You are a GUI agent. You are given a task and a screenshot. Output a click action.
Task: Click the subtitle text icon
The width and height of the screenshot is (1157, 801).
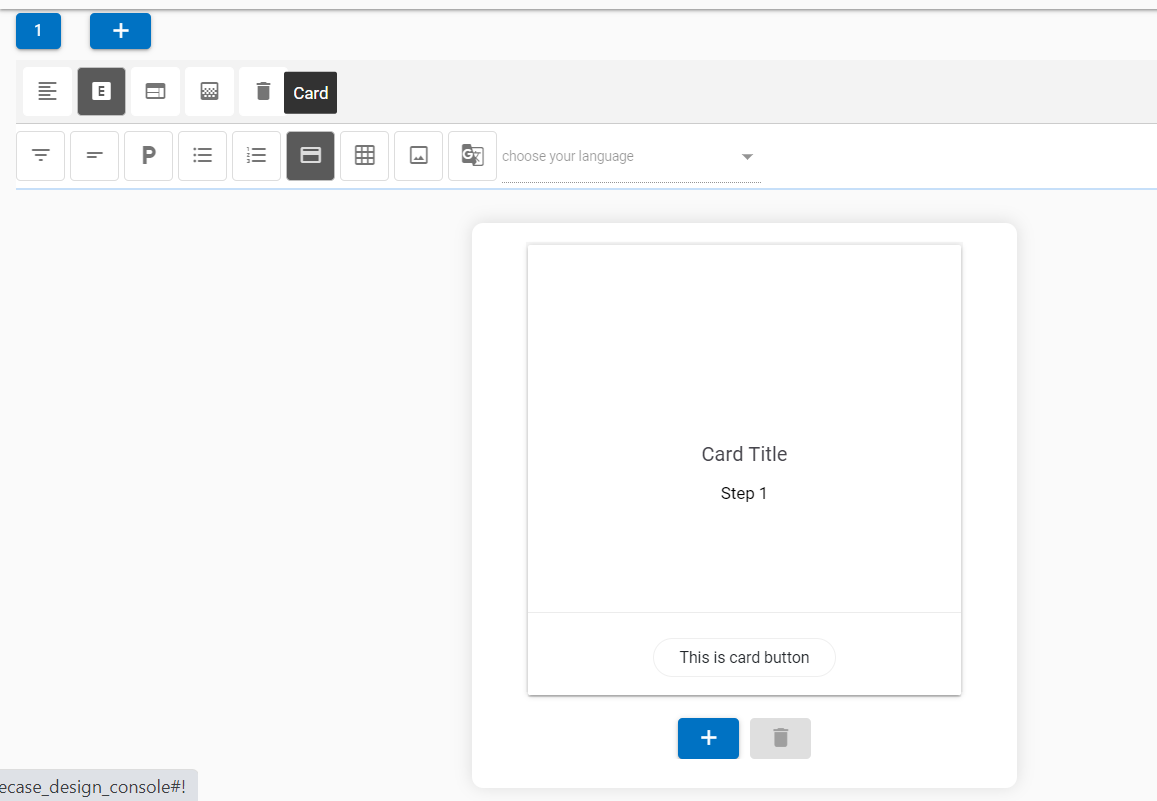coord(94,156)
